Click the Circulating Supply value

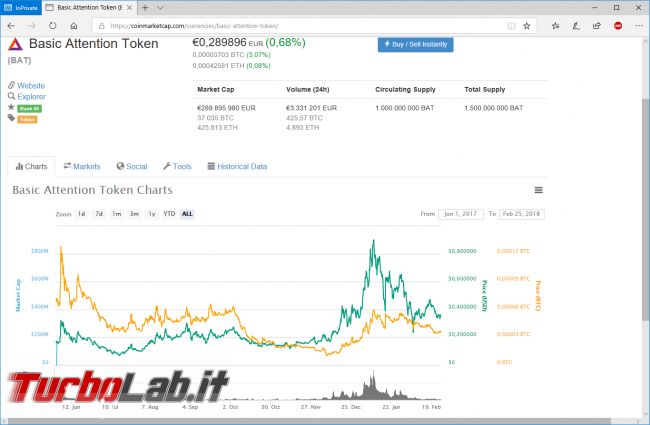pos(405,108)
